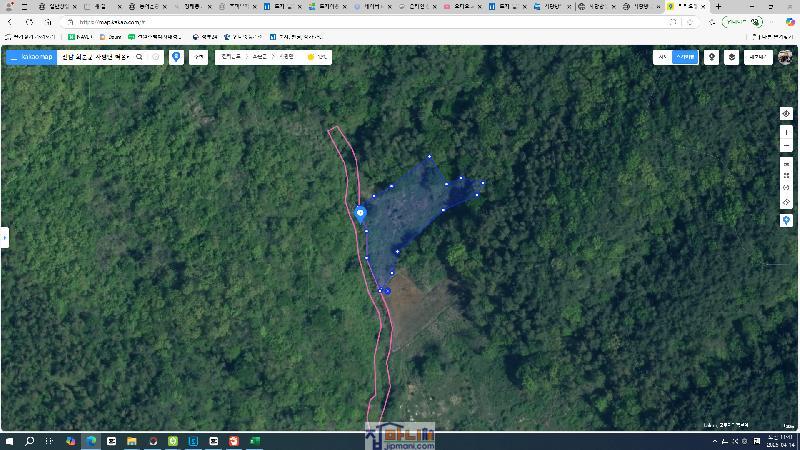Zoom in with the plus button
The height and width of the screenshot is (450, 800).
(786, 132)
